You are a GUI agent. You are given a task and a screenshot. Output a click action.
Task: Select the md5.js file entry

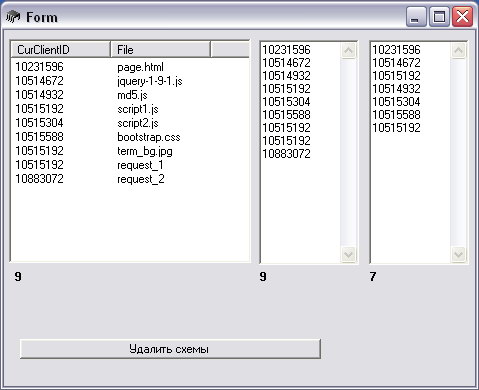[132, 95]
